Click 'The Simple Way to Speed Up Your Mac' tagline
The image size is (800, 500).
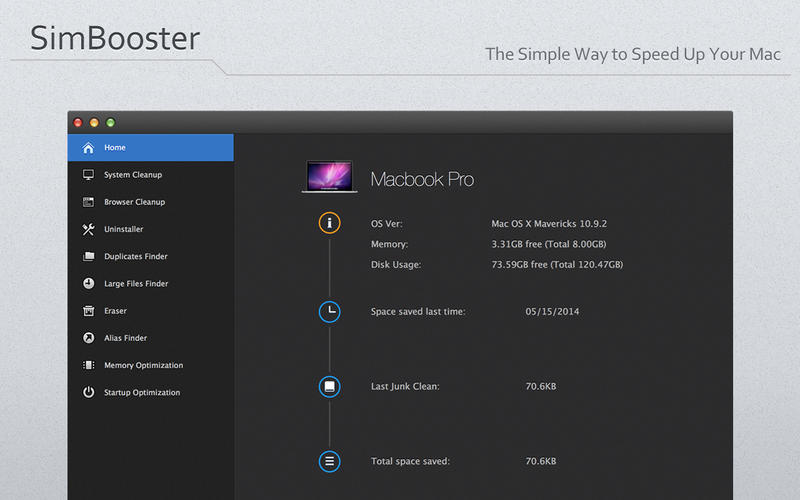[x=633, y=55]
